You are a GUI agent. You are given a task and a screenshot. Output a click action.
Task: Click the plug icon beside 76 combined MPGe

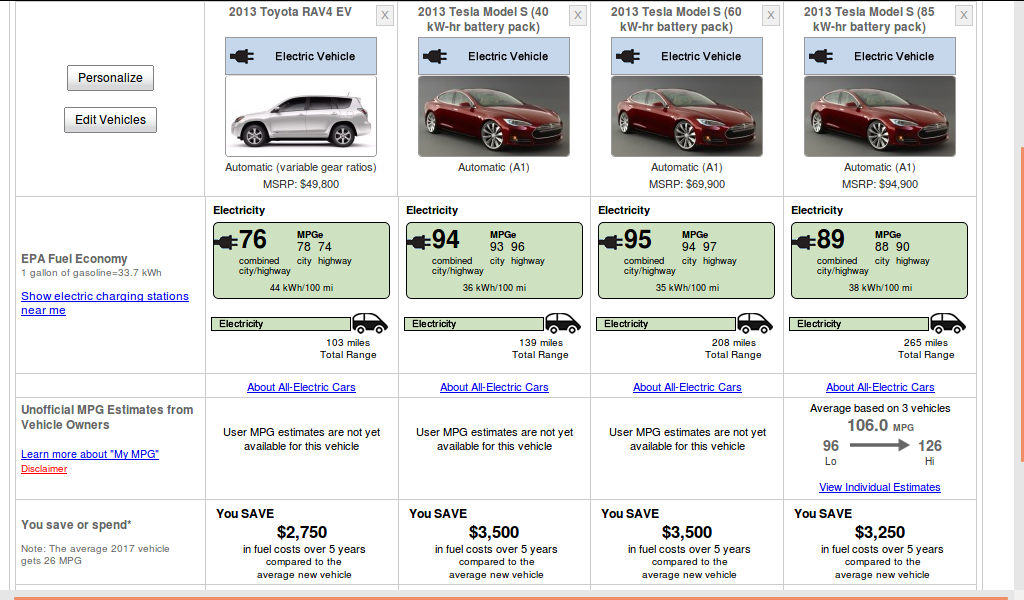(225, 242)
